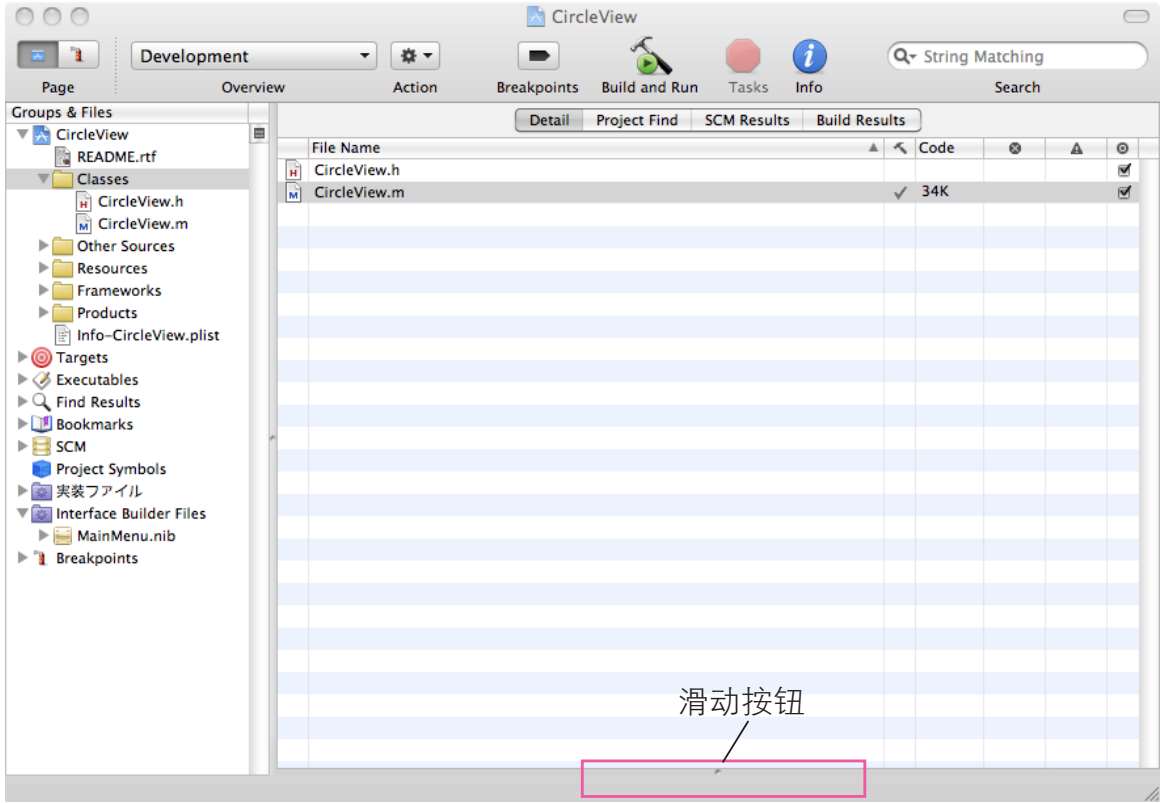This screenshot has width=1164, height=803.
Task: Click the Find Results magnifier icon
Action: click(x=42, y=402)
